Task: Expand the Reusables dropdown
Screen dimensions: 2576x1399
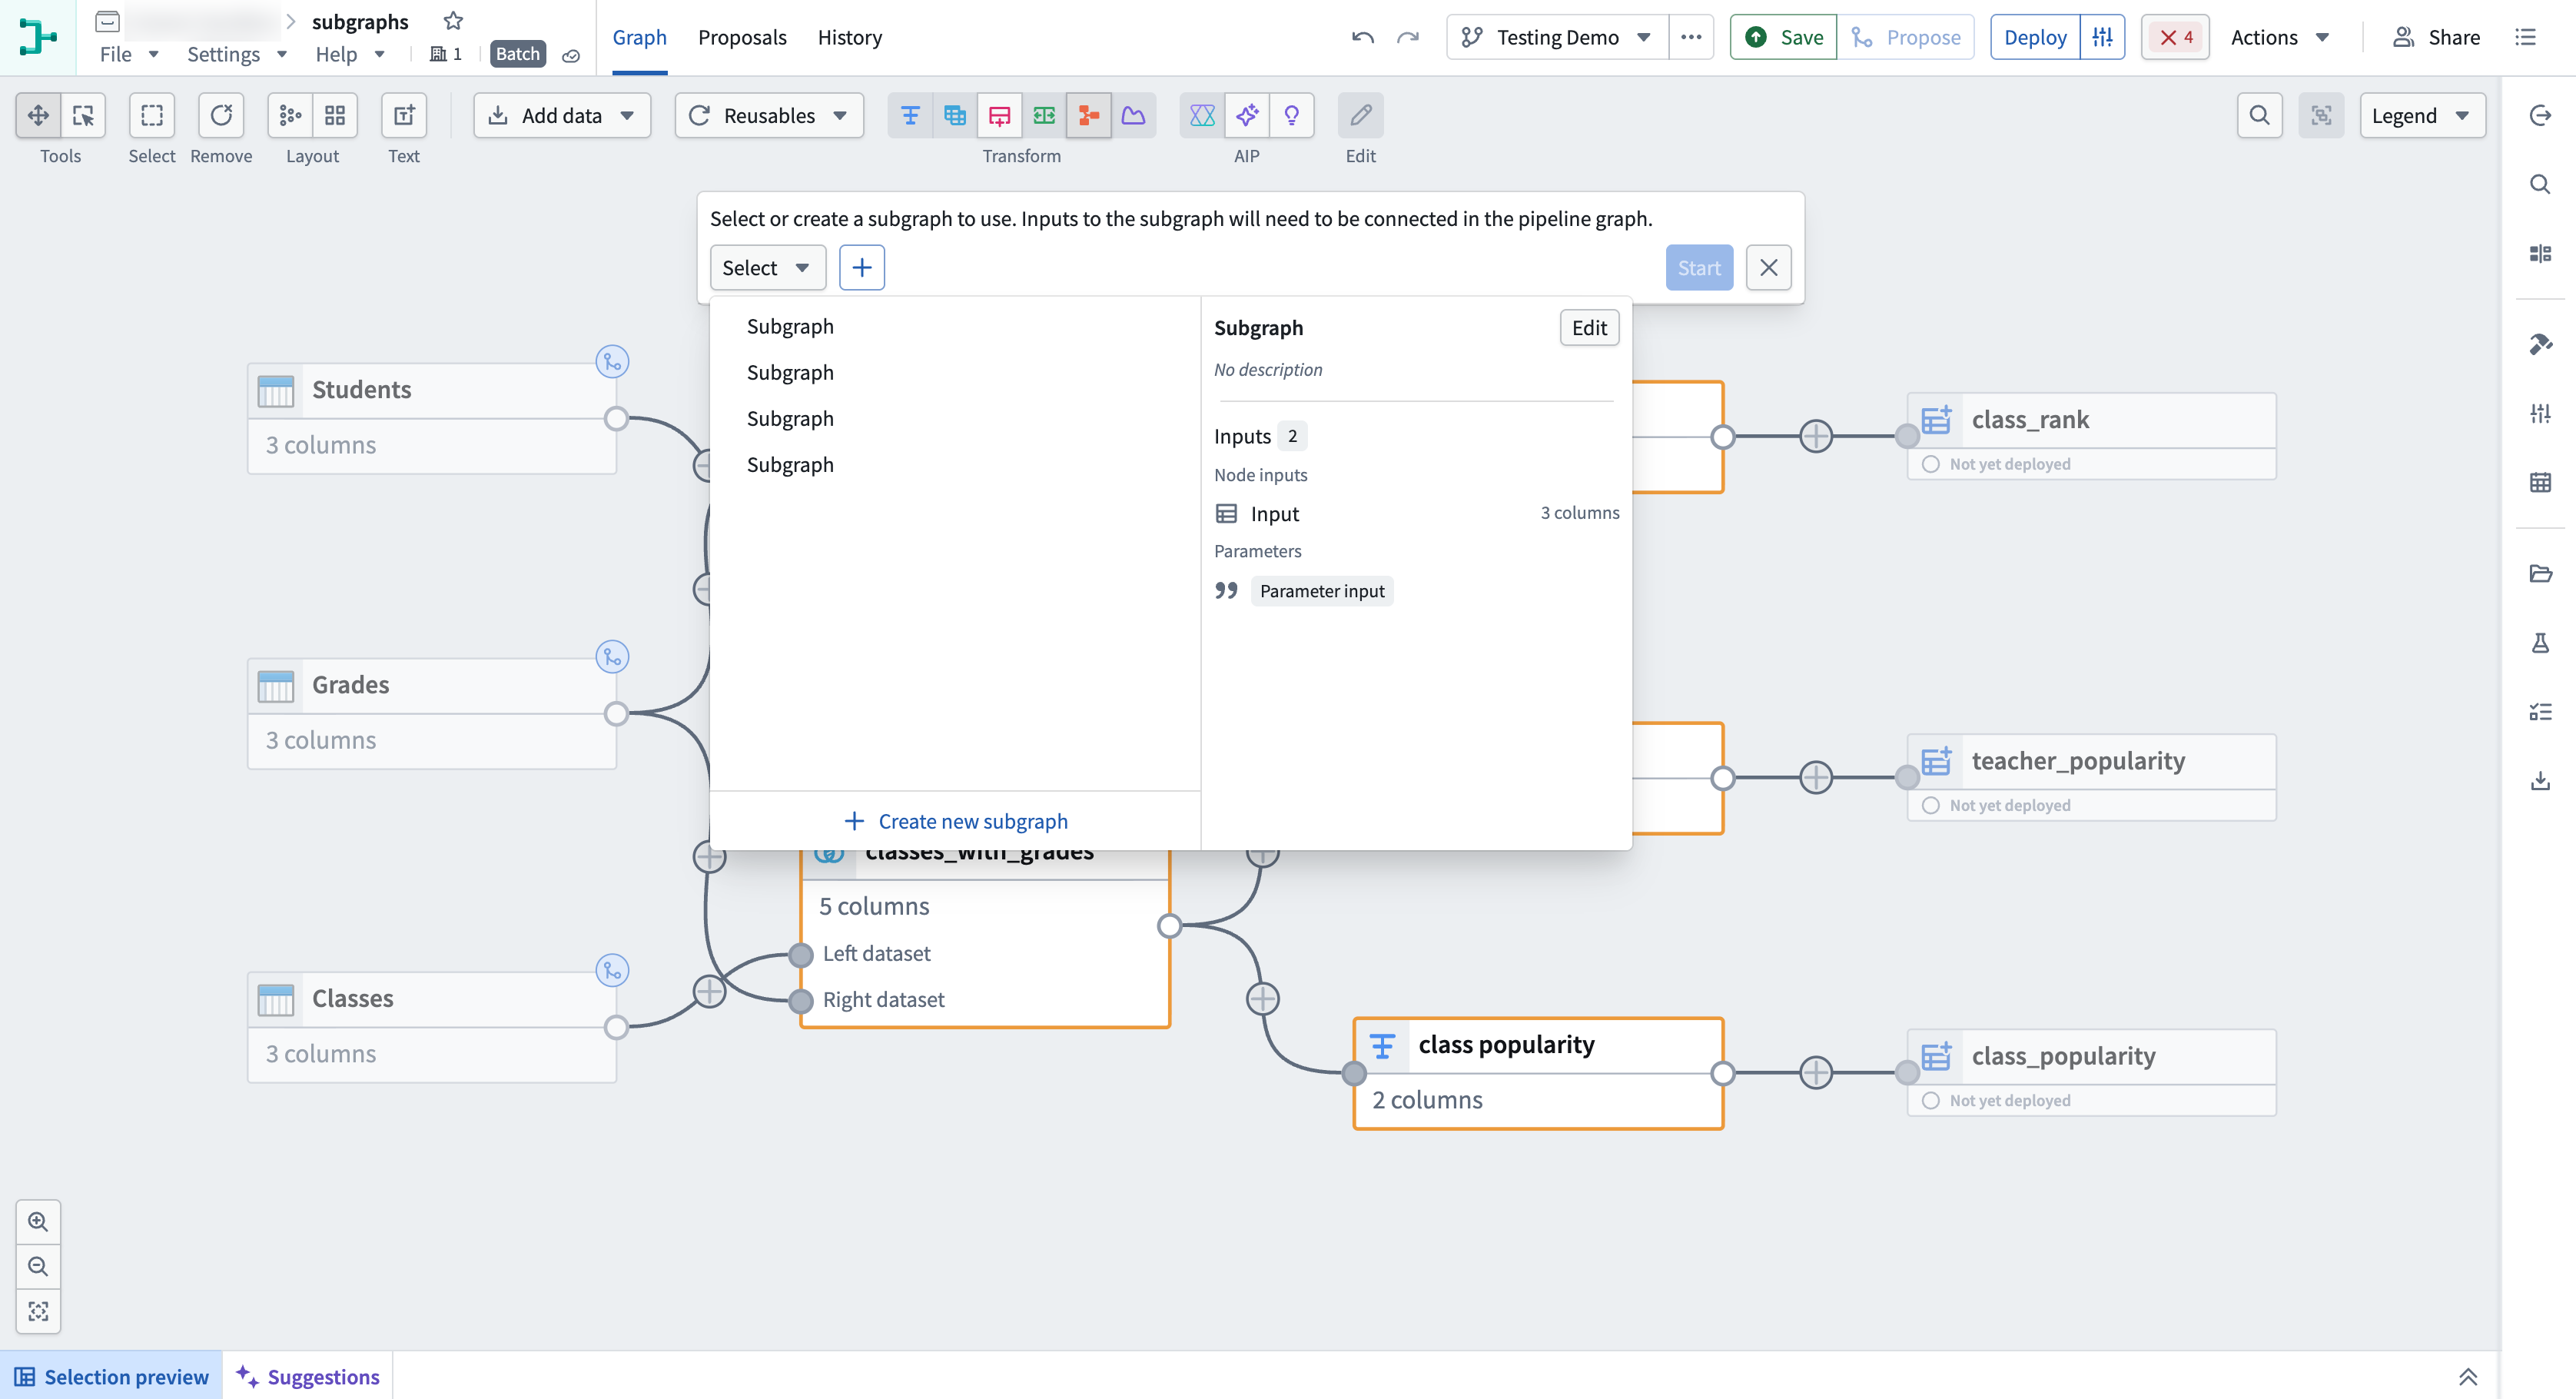Action: click(769, 115)
